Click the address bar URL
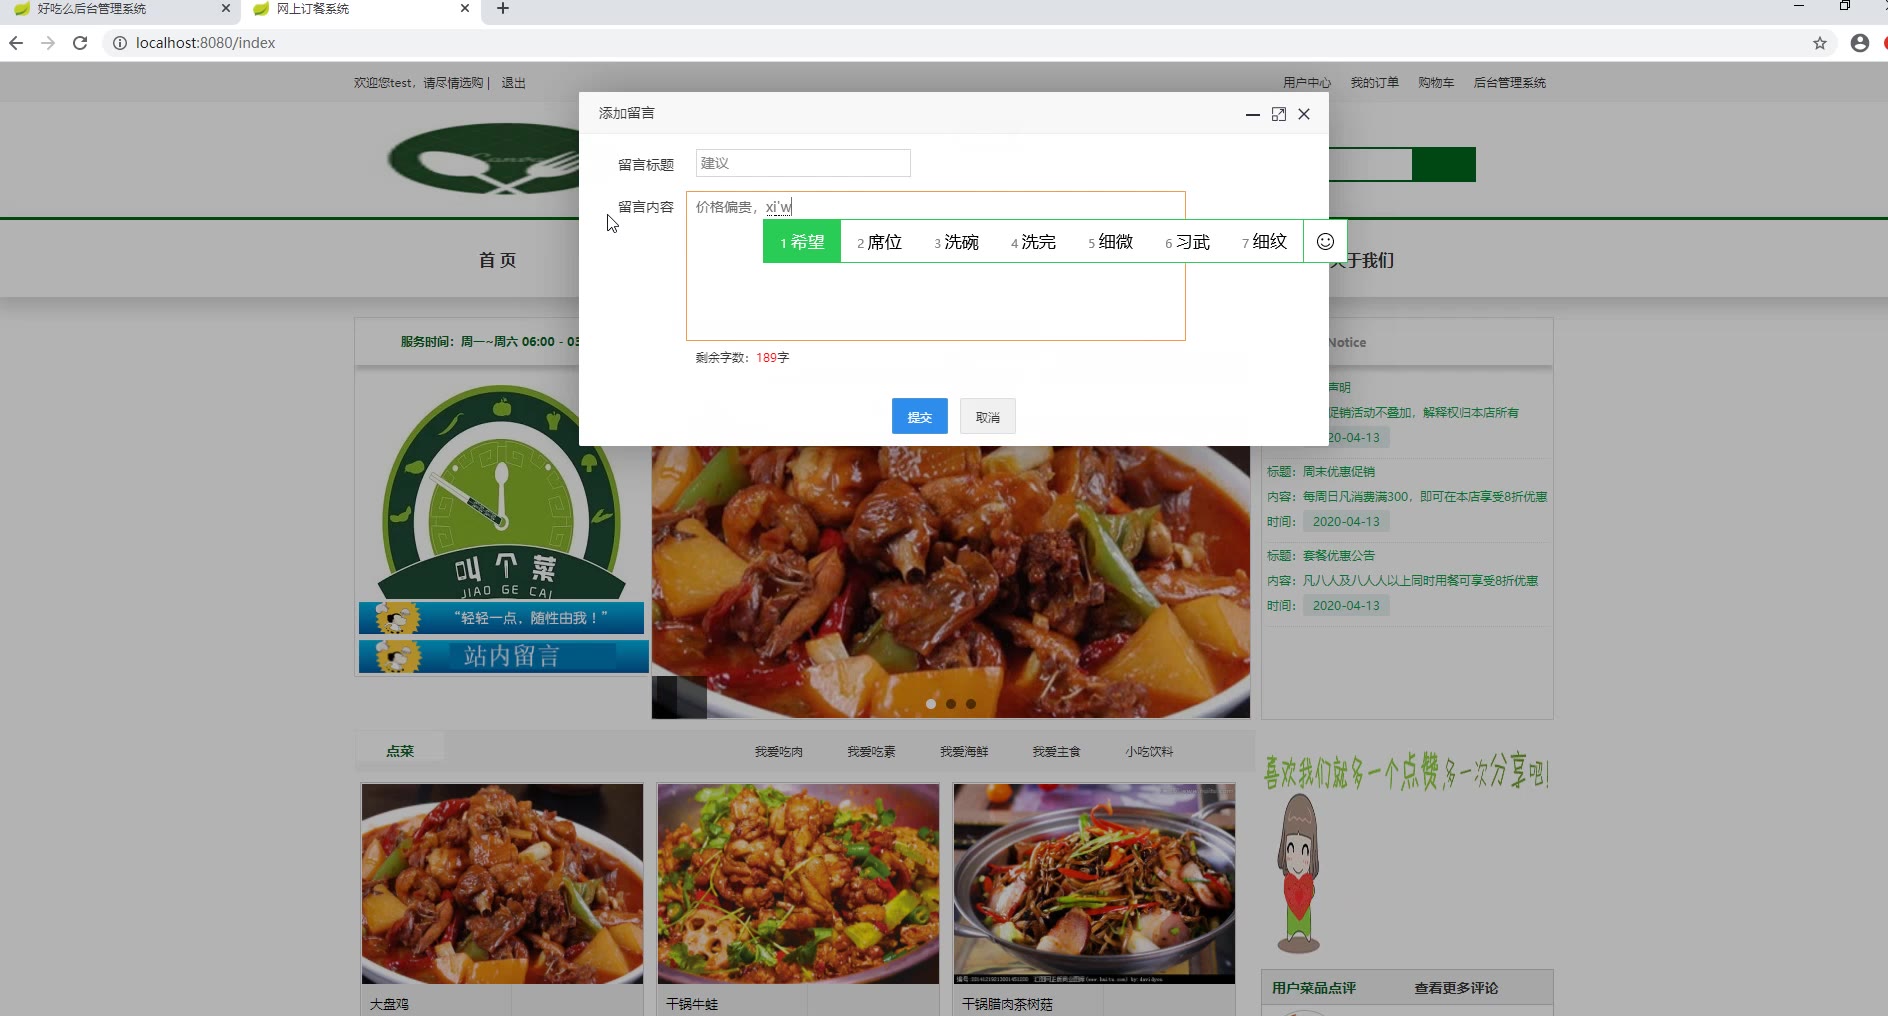The image size is (1888, 1016). [x=206, y=43]
